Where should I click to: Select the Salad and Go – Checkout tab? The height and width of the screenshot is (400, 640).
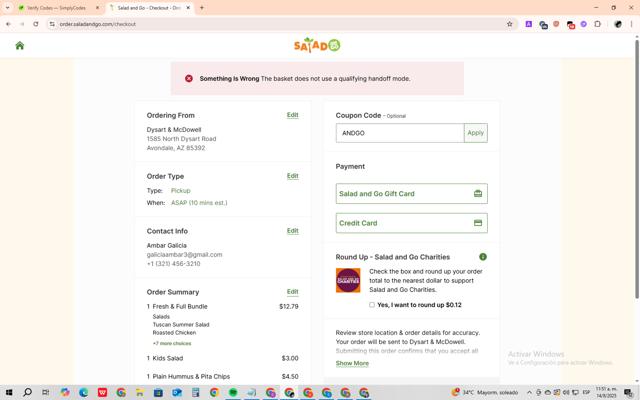(149, 8)
